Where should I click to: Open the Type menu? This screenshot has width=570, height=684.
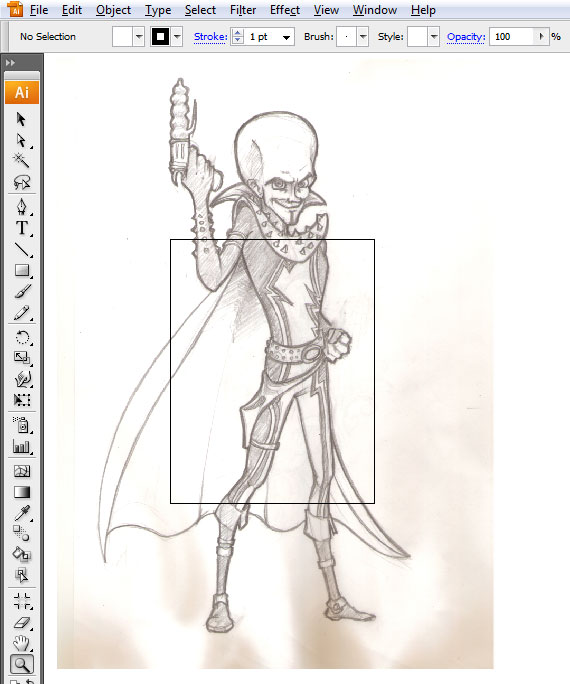[158, 10]
